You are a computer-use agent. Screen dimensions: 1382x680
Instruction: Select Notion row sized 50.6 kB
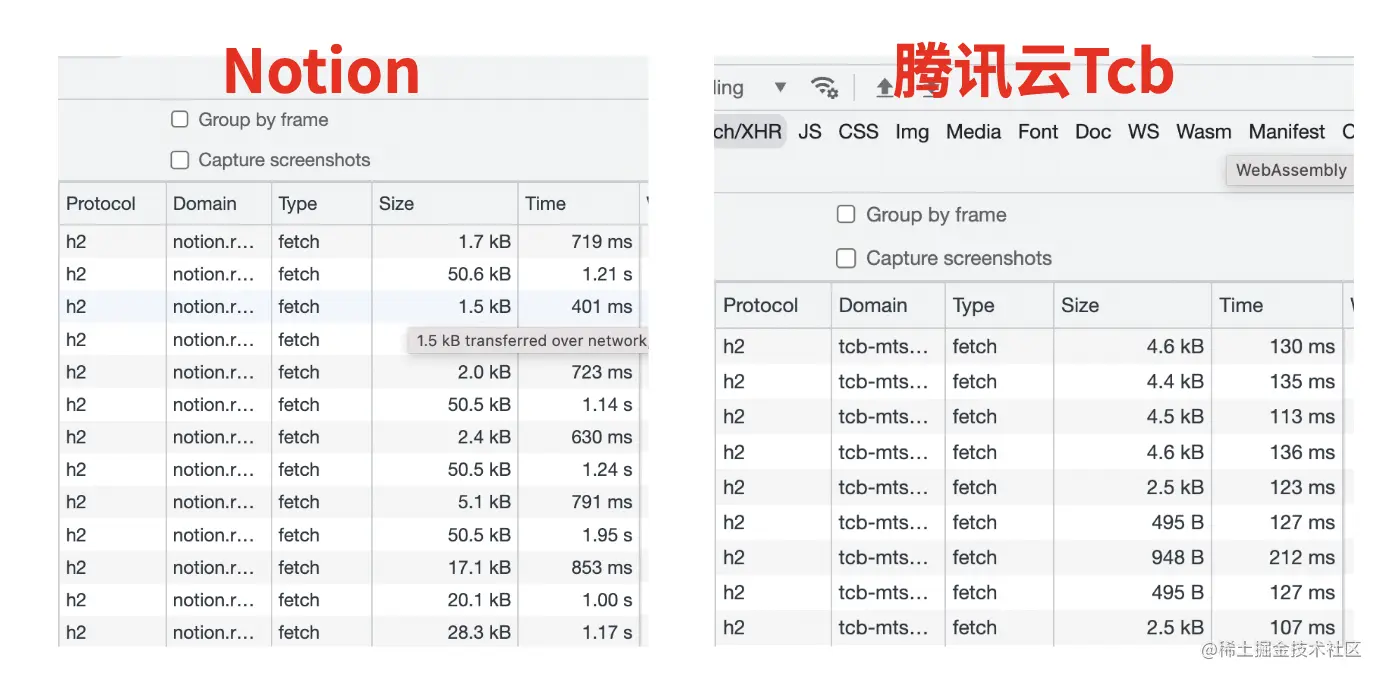353,274
